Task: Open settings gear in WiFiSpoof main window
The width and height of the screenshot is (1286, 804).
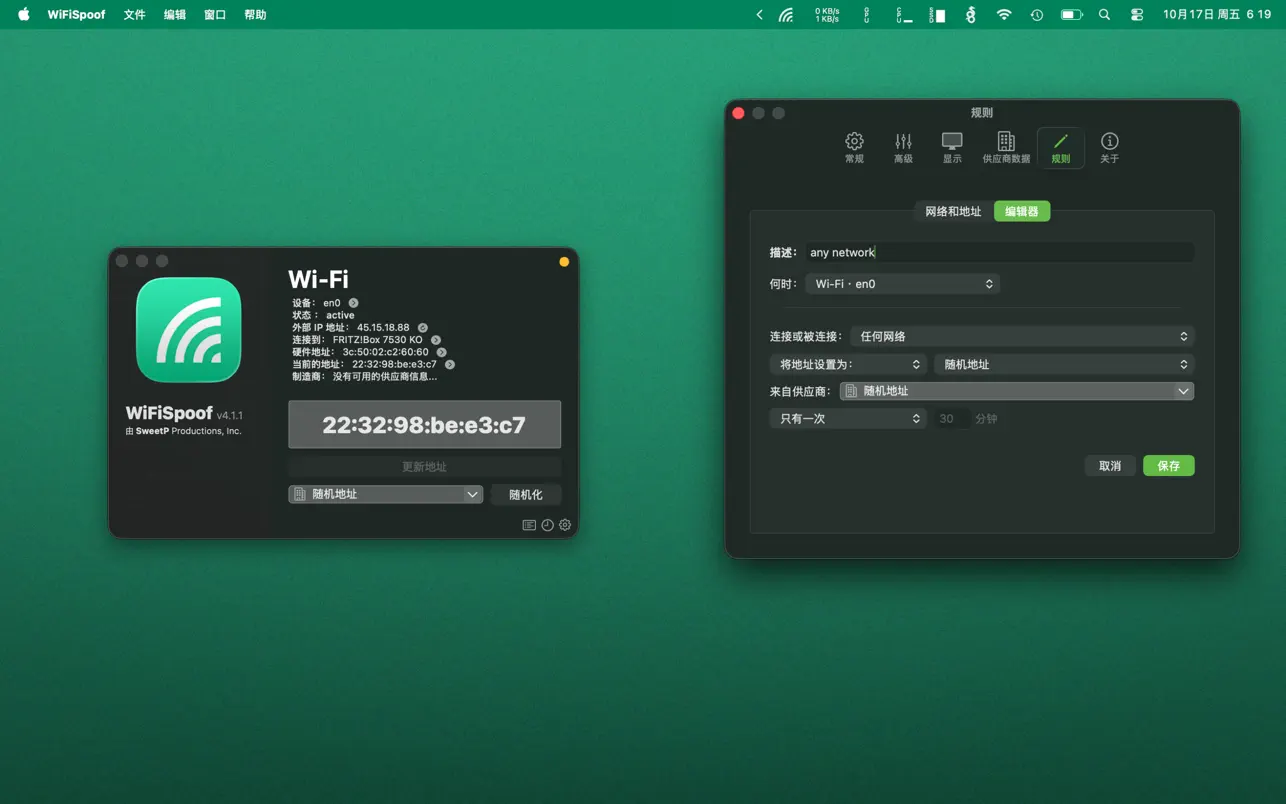Action: 565,525
